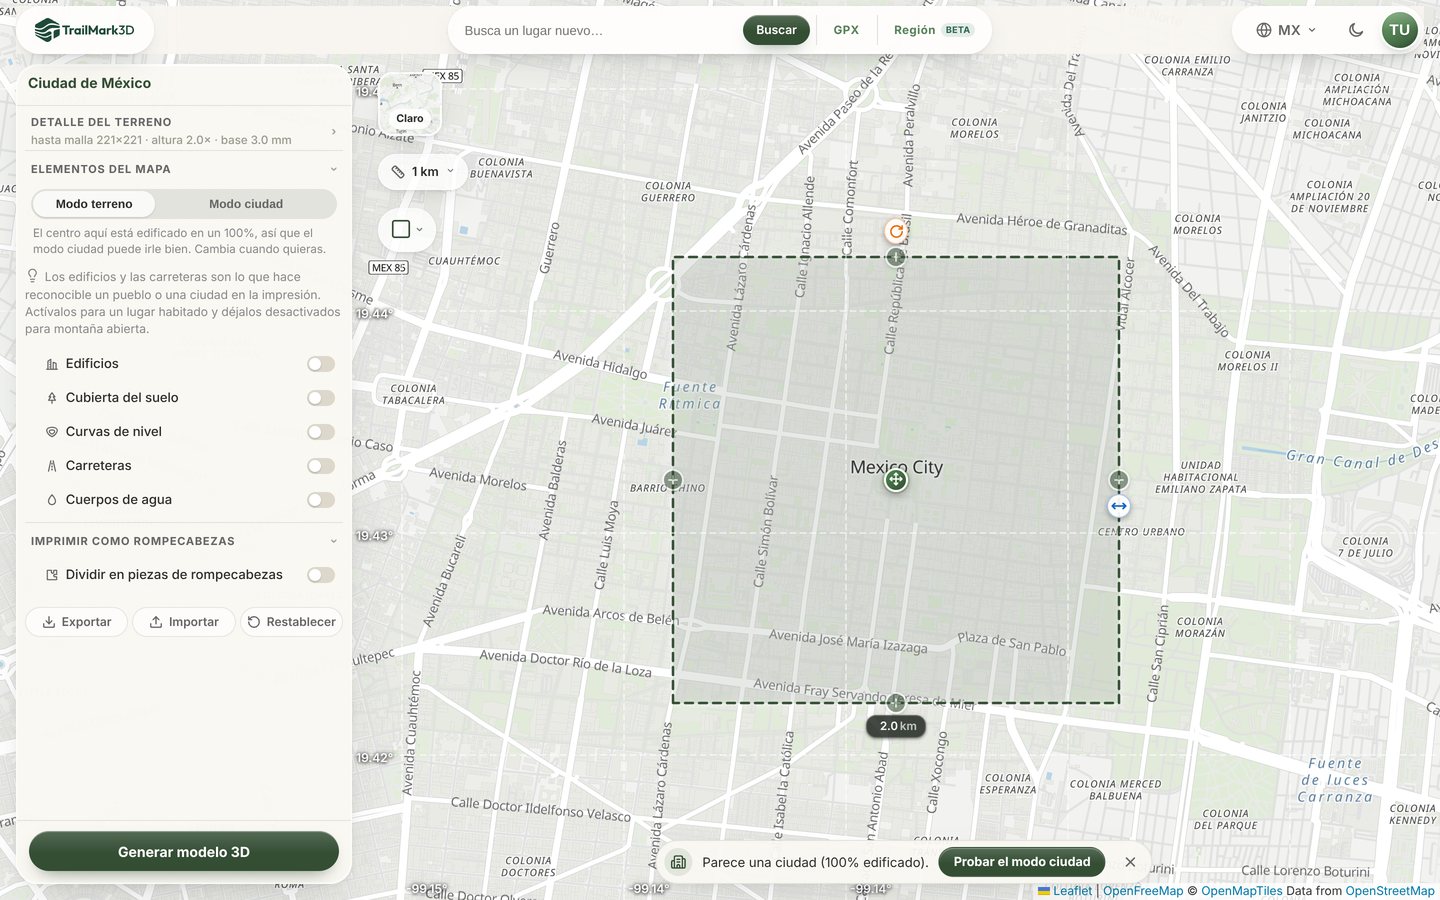Open the Claro map style thumbnail

pyautogui.click(x=410, y=103)
